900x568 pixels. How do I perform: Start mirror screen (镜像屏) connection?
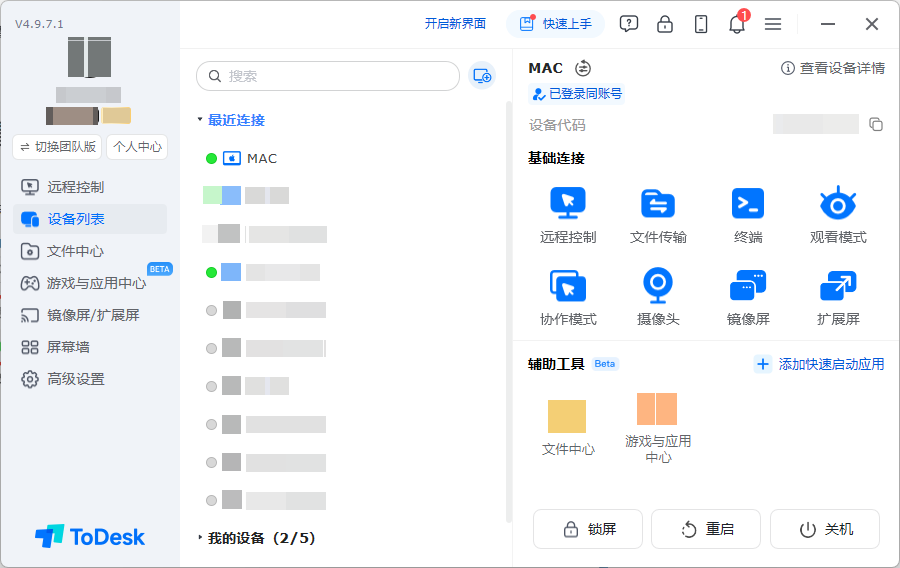tap(748, 285)
